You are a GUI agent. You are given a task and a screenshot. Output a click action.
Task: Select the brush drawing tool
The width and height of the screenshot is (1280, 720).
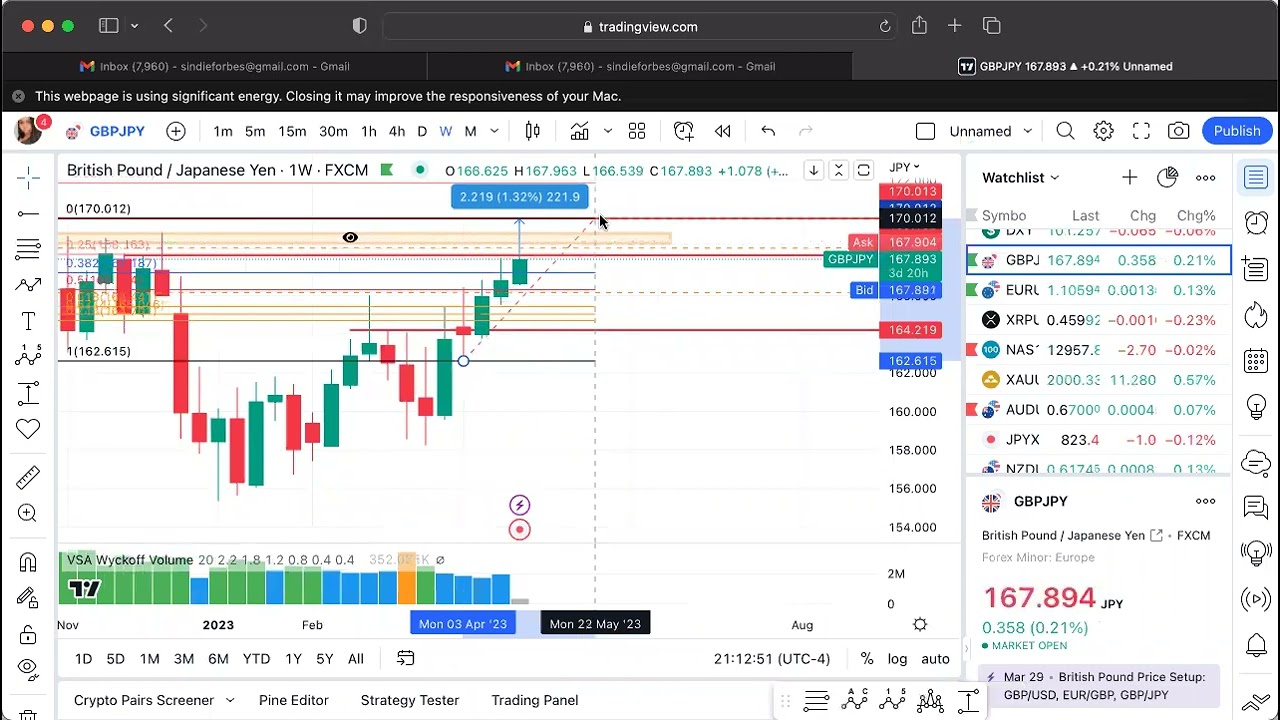point(28,285)
